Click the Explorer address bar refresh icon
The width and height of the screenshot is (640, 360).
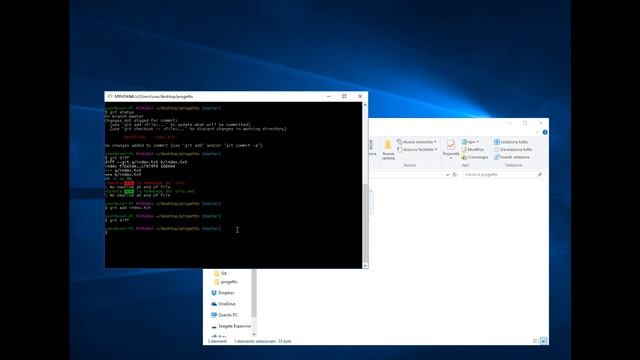(455, 175)
